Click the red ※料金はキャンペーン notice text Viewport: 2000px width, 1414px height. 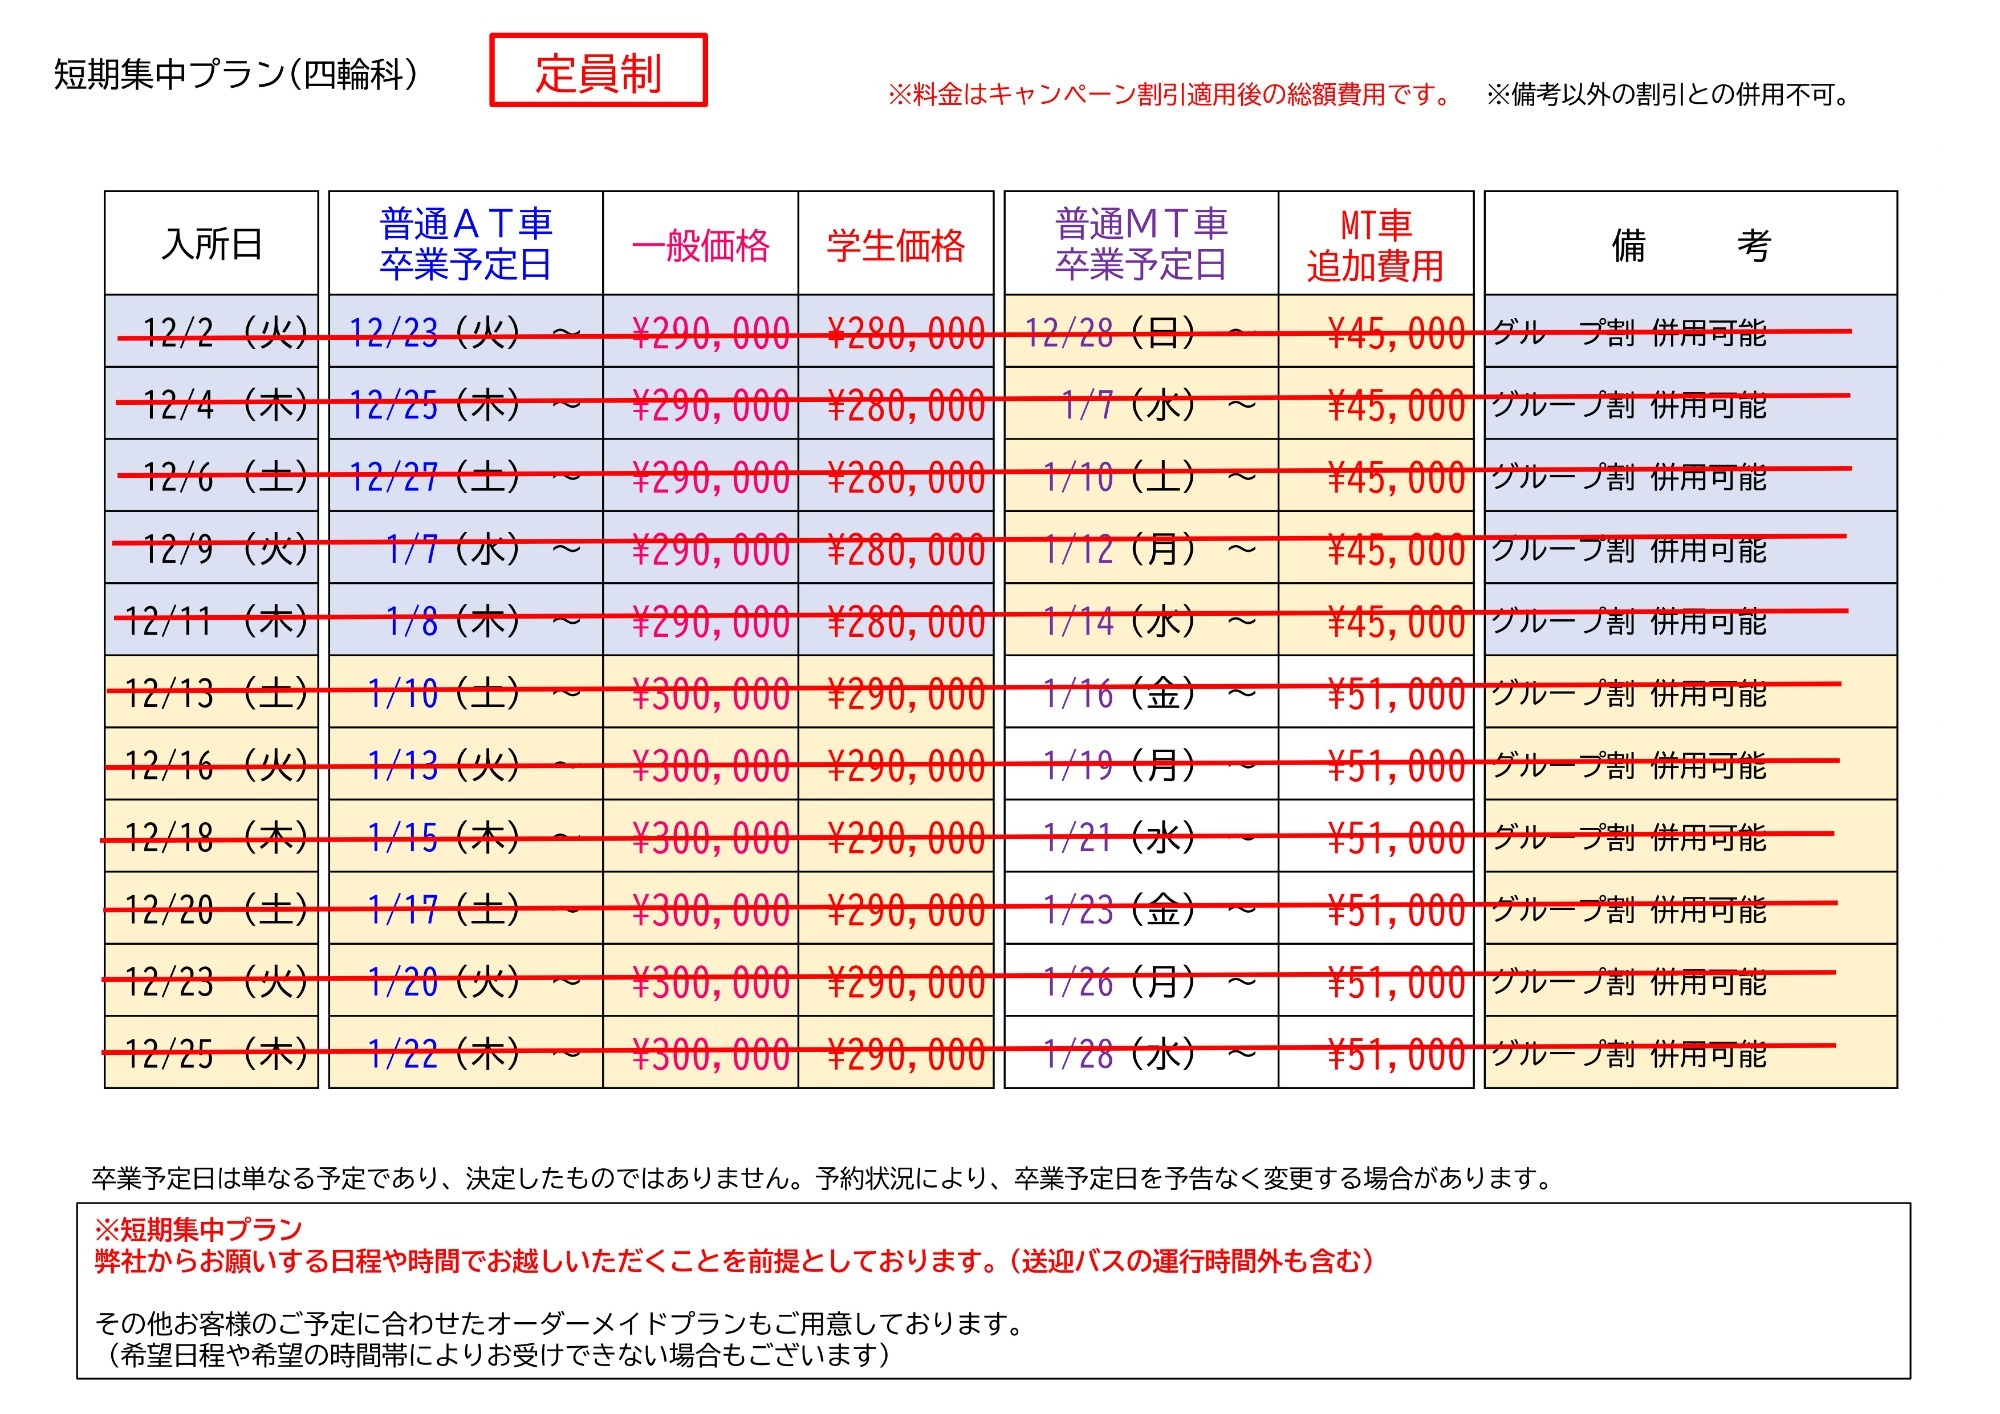click(1168, 95)
